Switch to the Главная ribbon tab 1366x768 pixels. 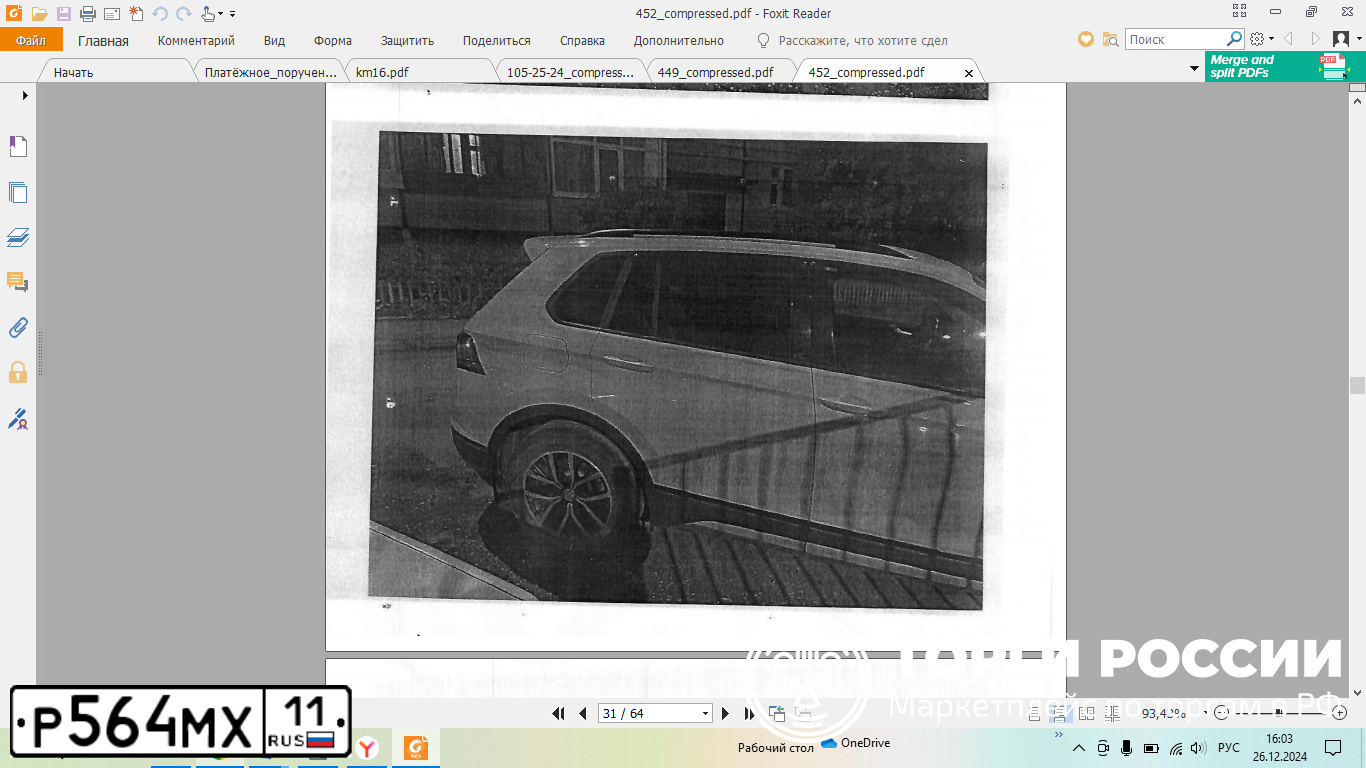[x=104, y=41]
